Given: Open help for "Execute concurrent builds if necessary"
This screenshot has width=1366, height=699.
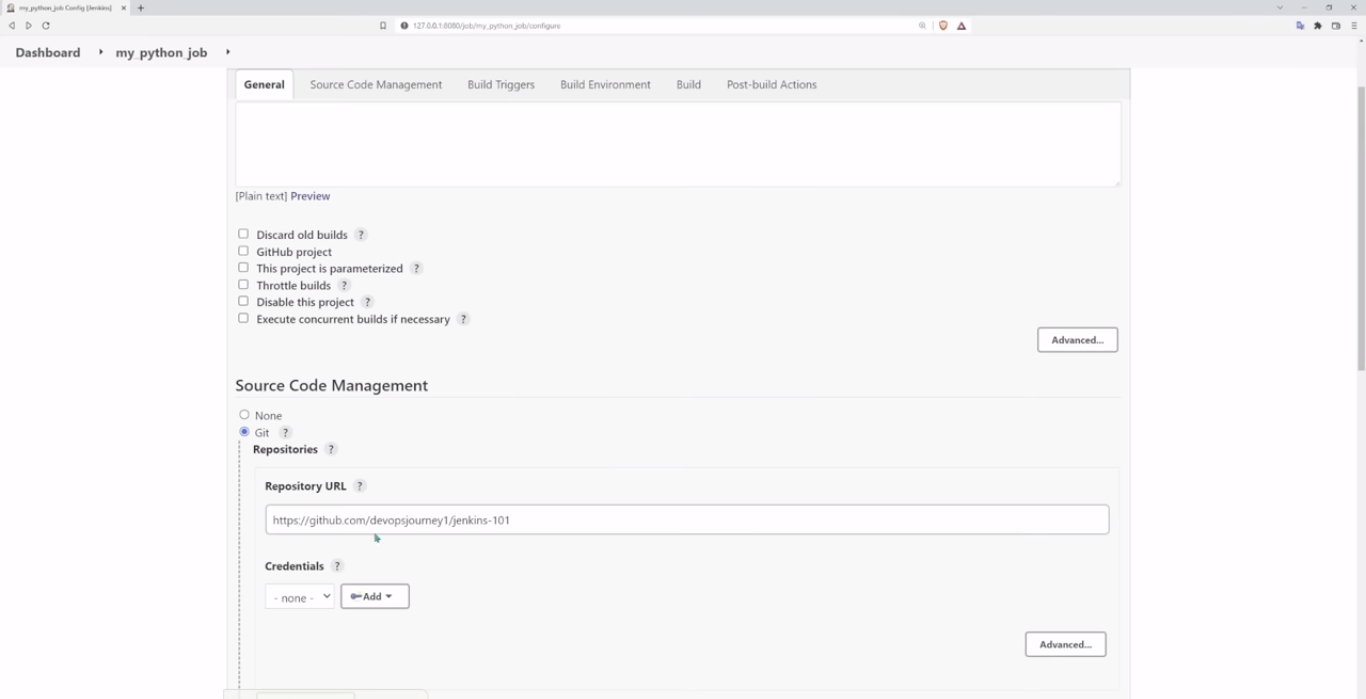Looking at the screenshot, I should 463,319.
